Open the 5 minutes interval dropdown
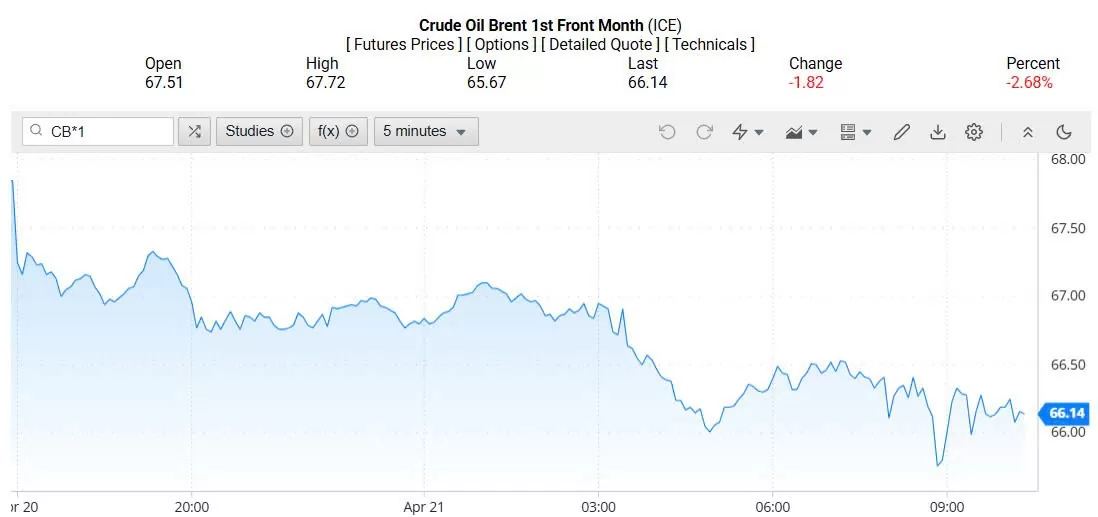Image resolution: width=1098 pixels, height=517 pixels. pos(425,131)
